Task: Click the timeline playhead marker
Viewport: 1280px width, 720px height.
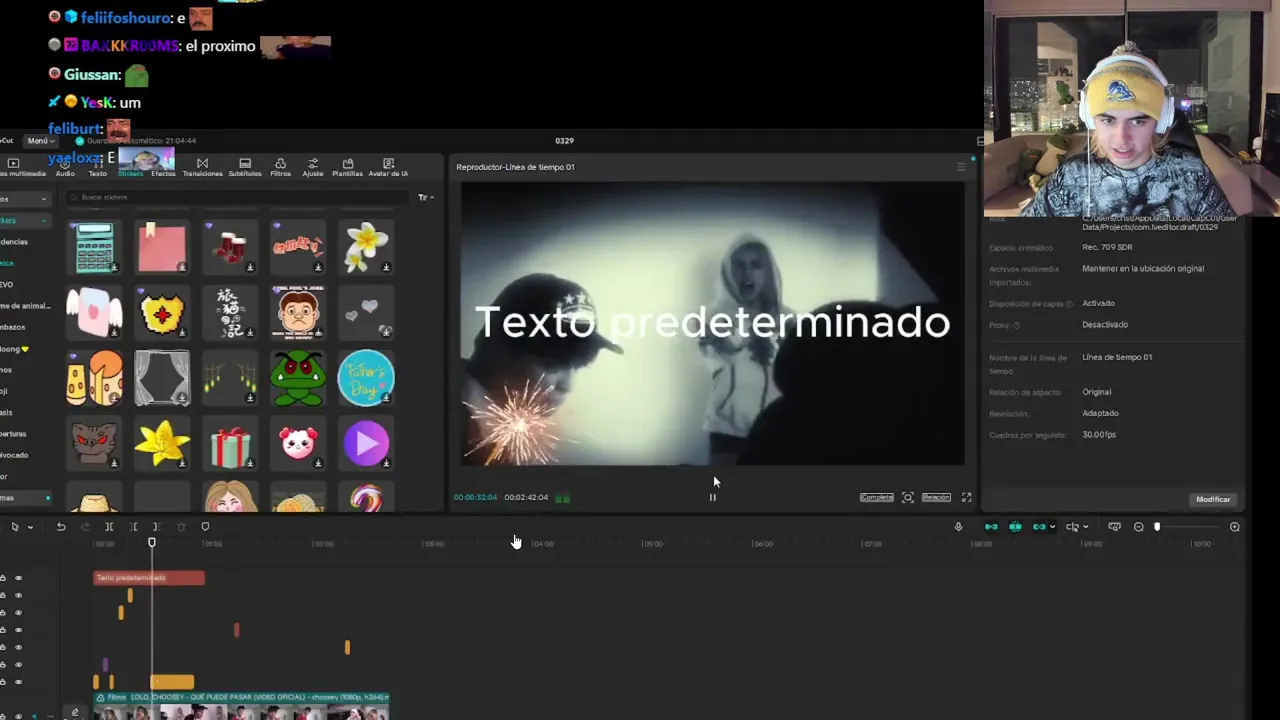Action: [152, 543]
